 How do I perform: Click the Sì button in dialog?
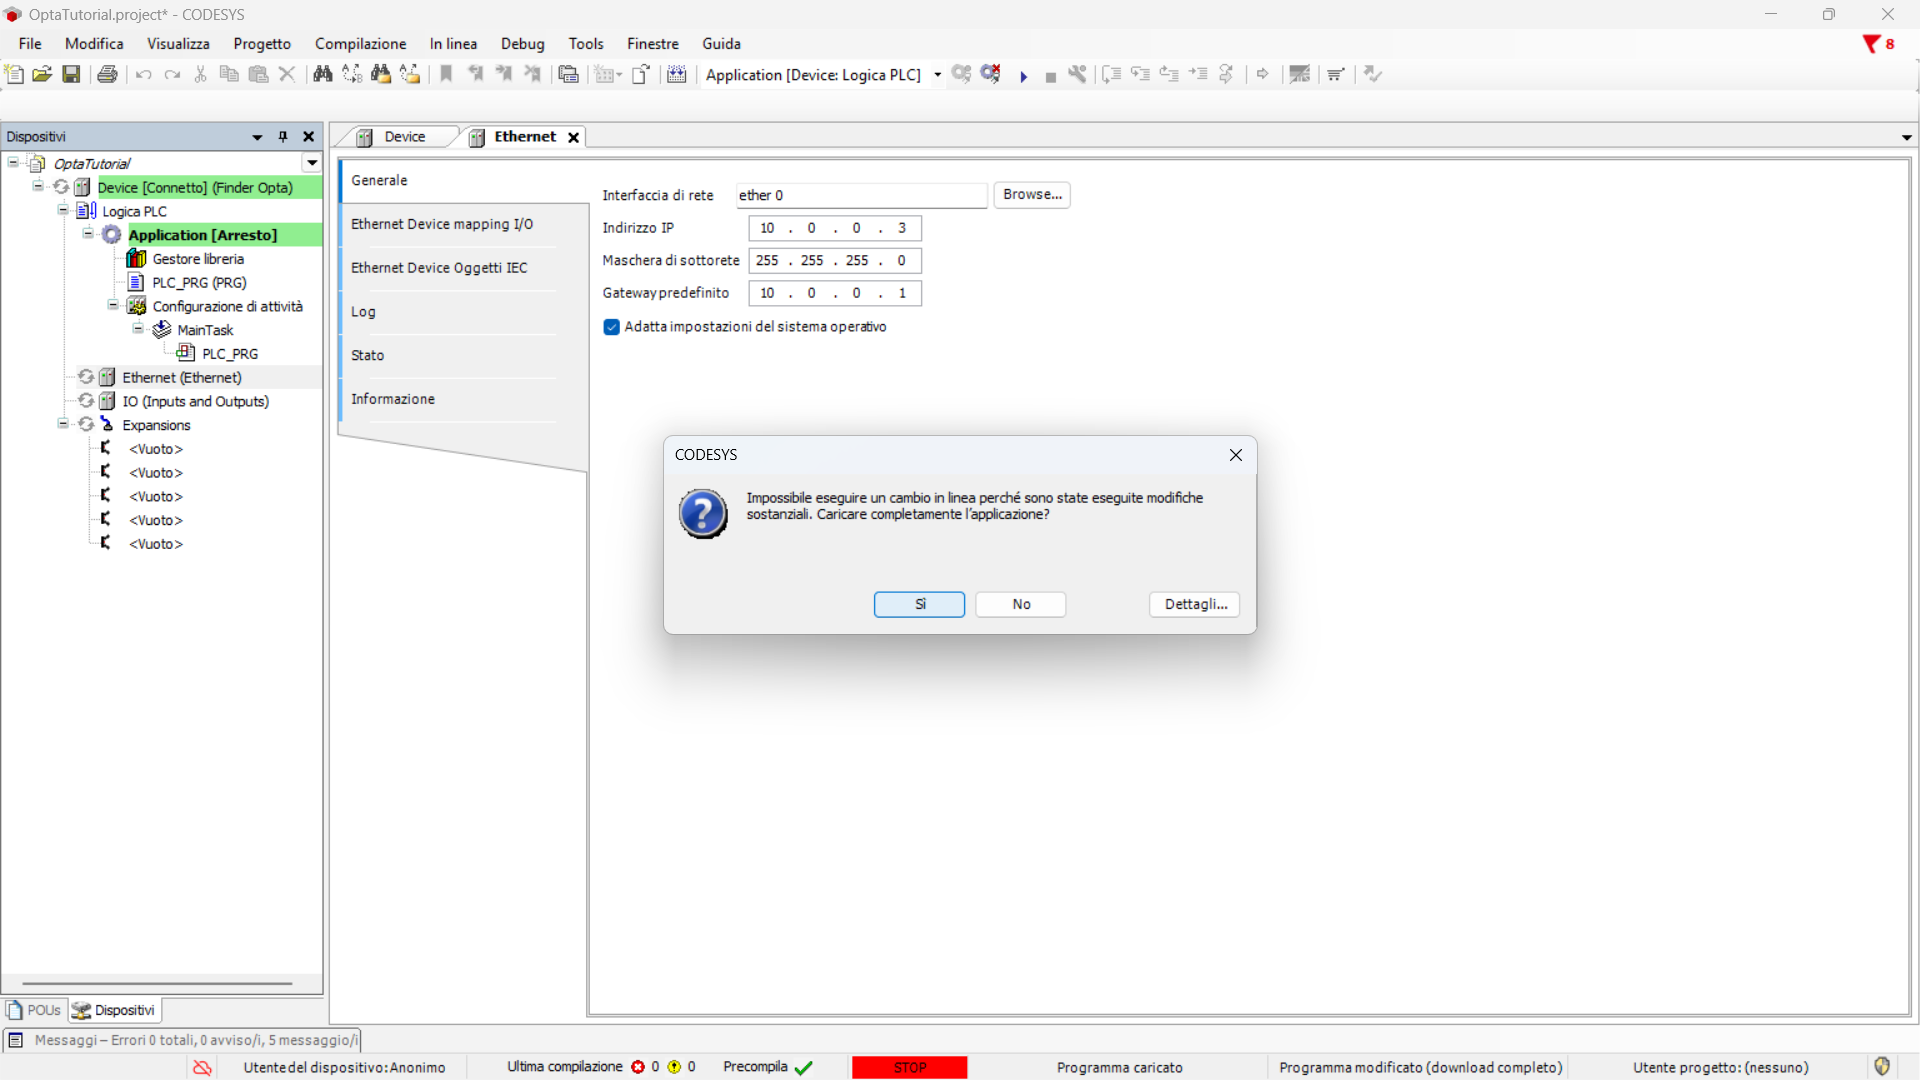(919, 604)
